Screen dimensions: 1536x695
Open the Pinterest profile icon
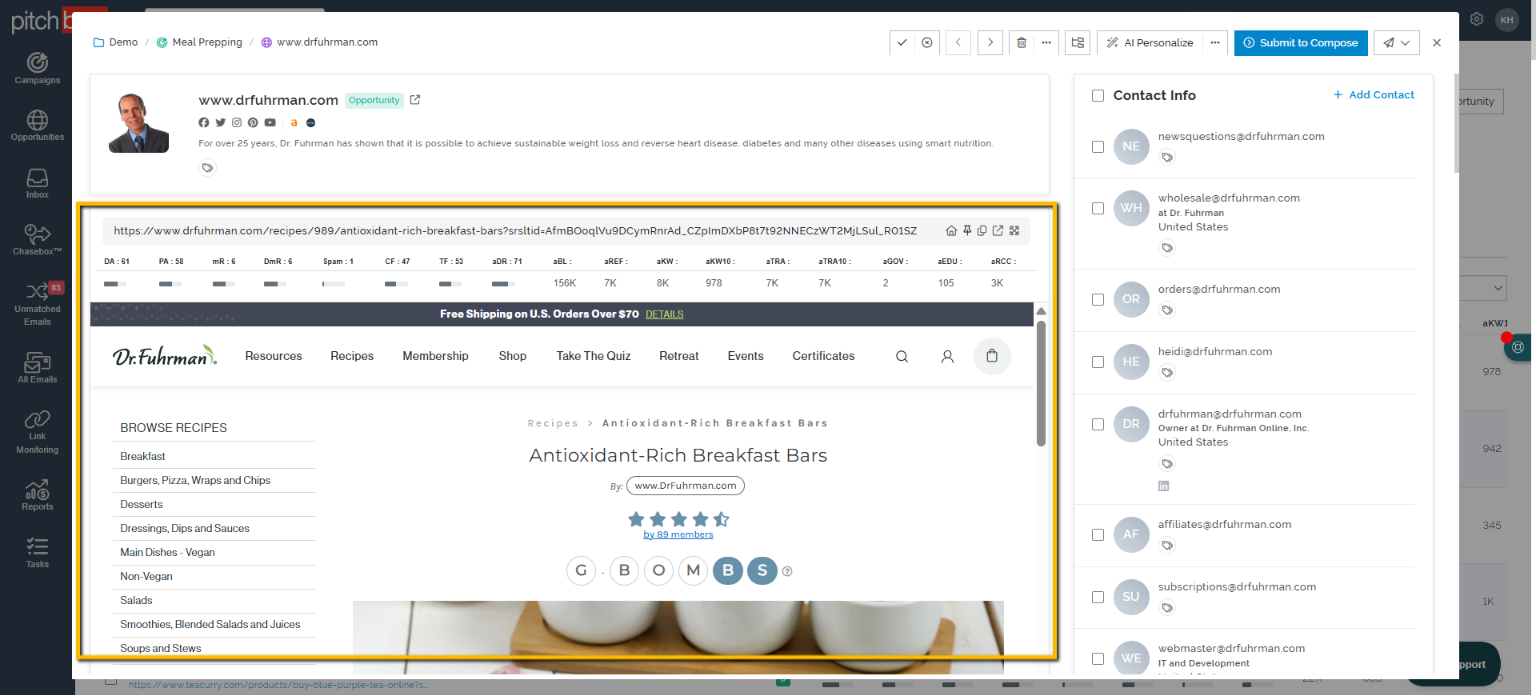[253, 122]
